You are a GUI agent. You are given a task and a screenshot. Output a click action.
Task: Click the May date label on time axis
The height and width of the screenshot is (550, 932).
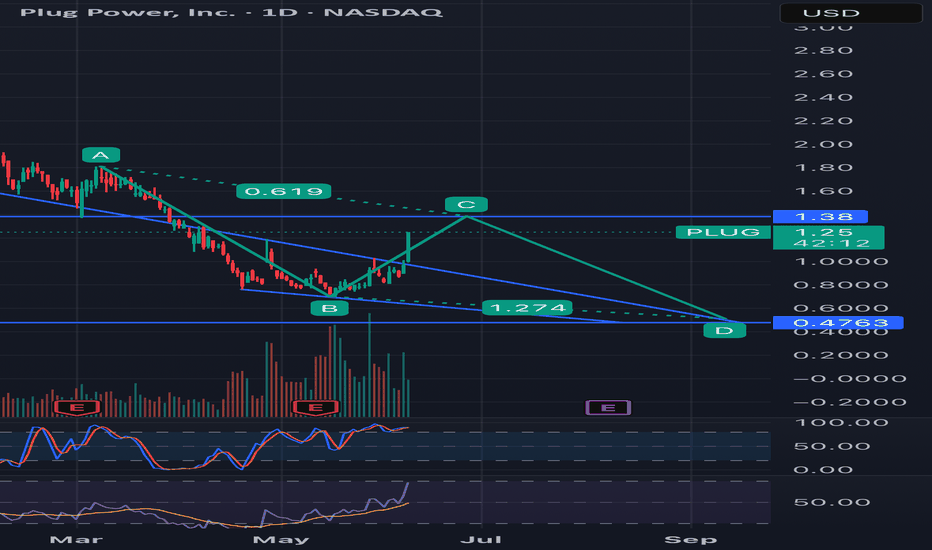(281, 539)
